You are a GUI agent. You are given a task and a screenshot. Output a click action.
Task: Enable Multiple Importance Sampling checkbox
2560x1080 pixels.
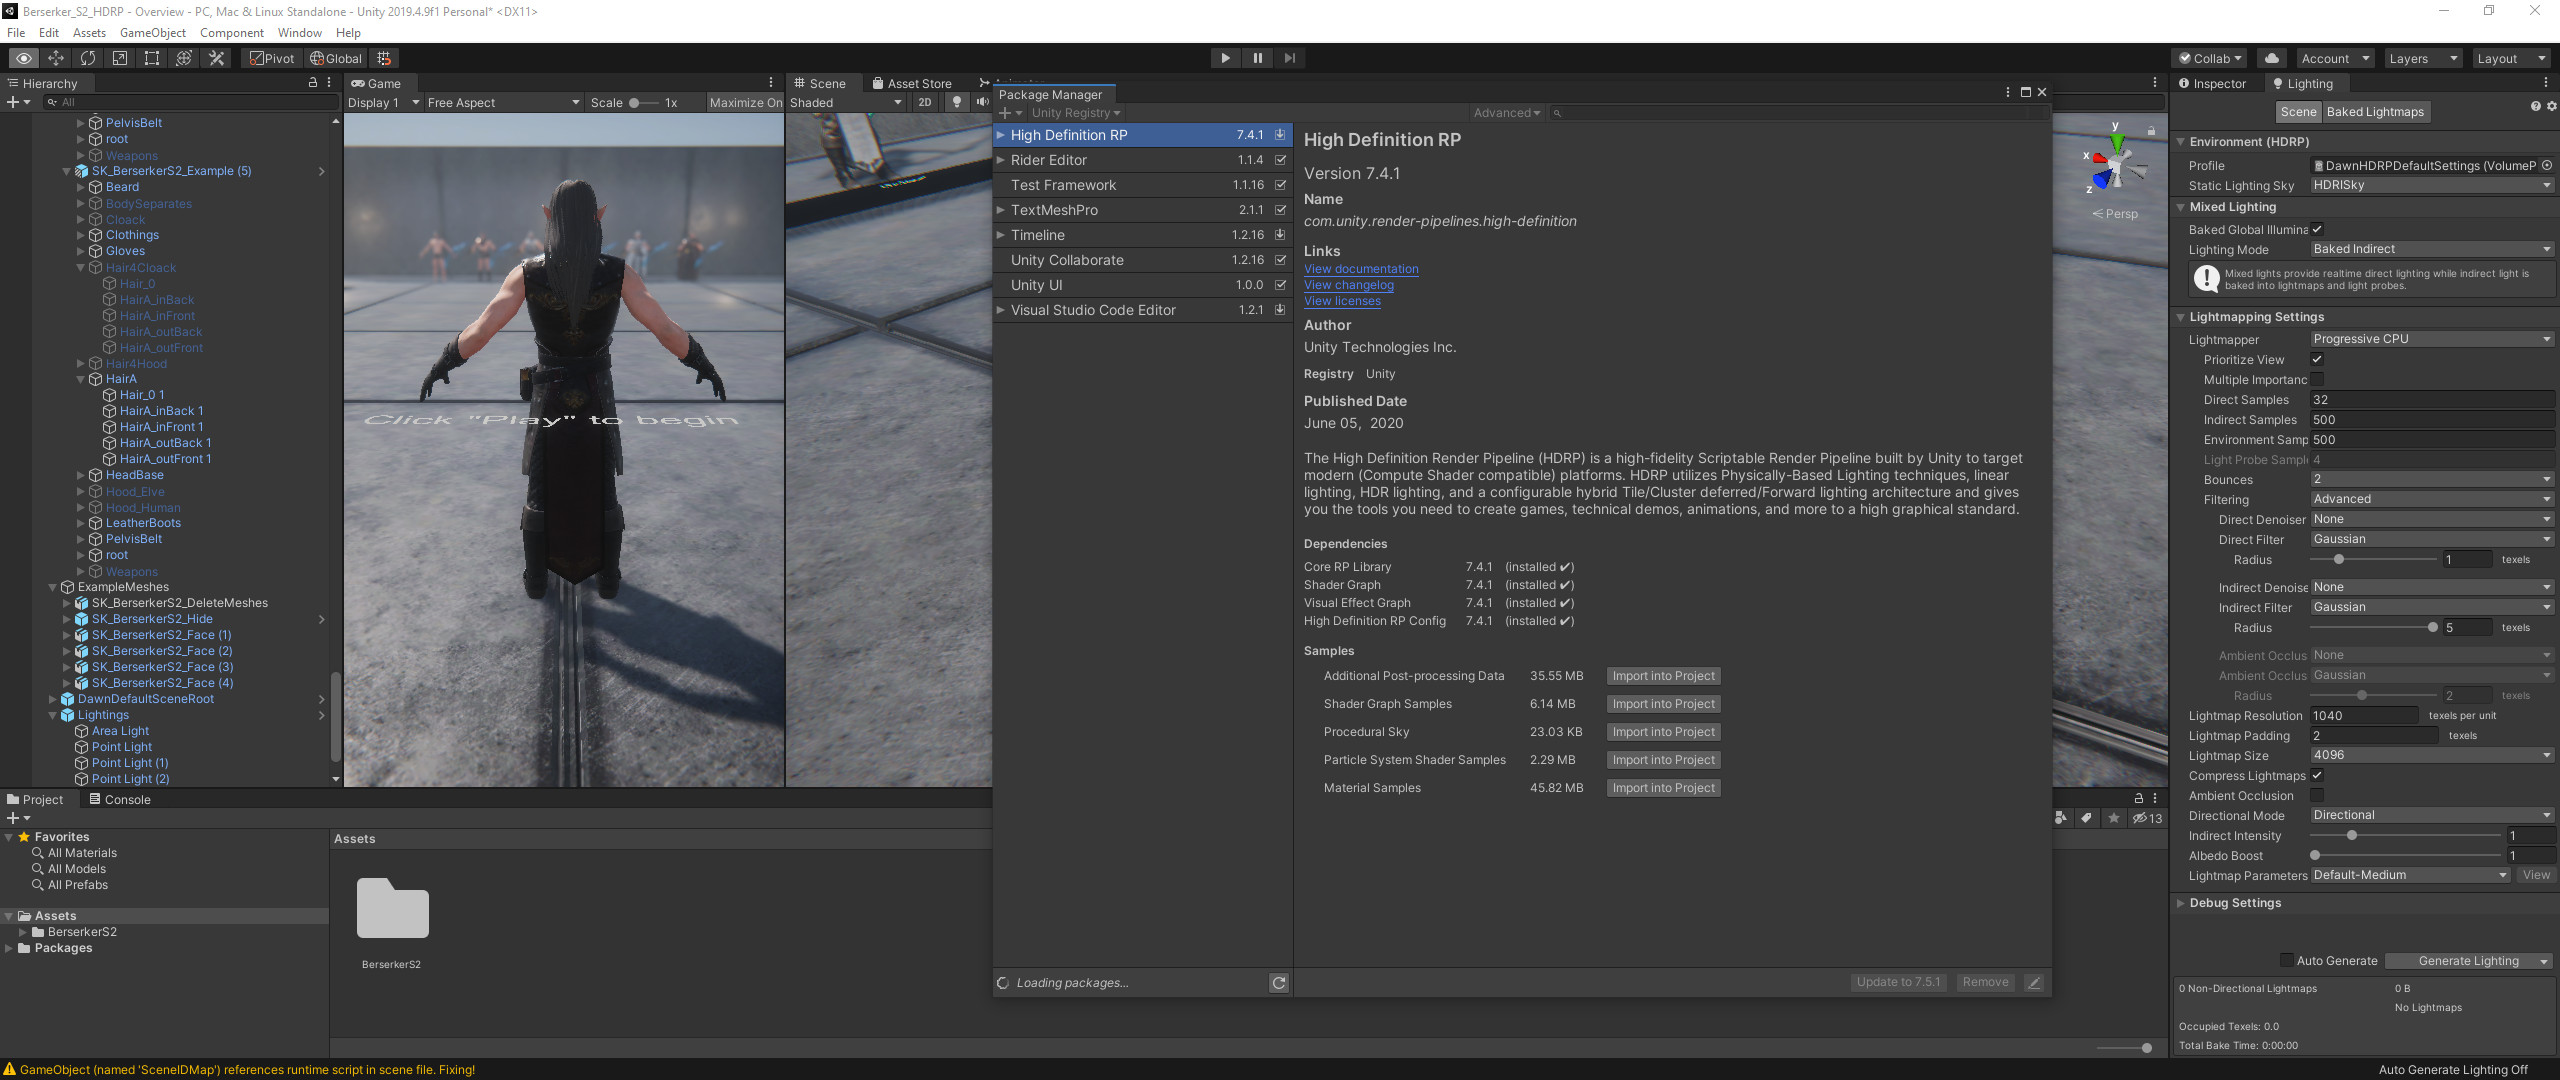(2317, 379)
